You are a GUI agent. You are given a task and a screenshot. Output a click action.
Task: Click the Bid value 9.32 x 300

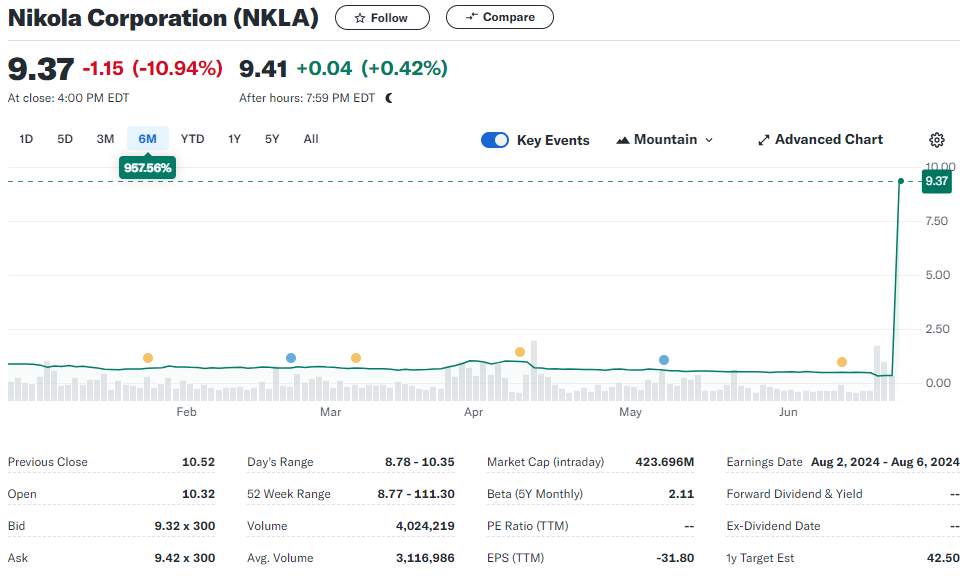[185, 526]
